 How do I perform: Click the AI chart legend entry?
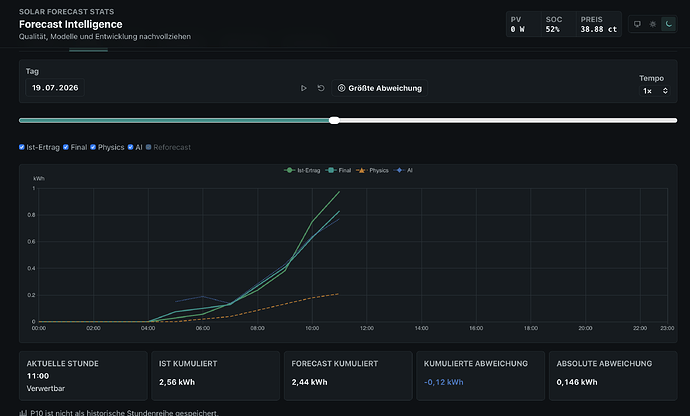pos(403,170)
